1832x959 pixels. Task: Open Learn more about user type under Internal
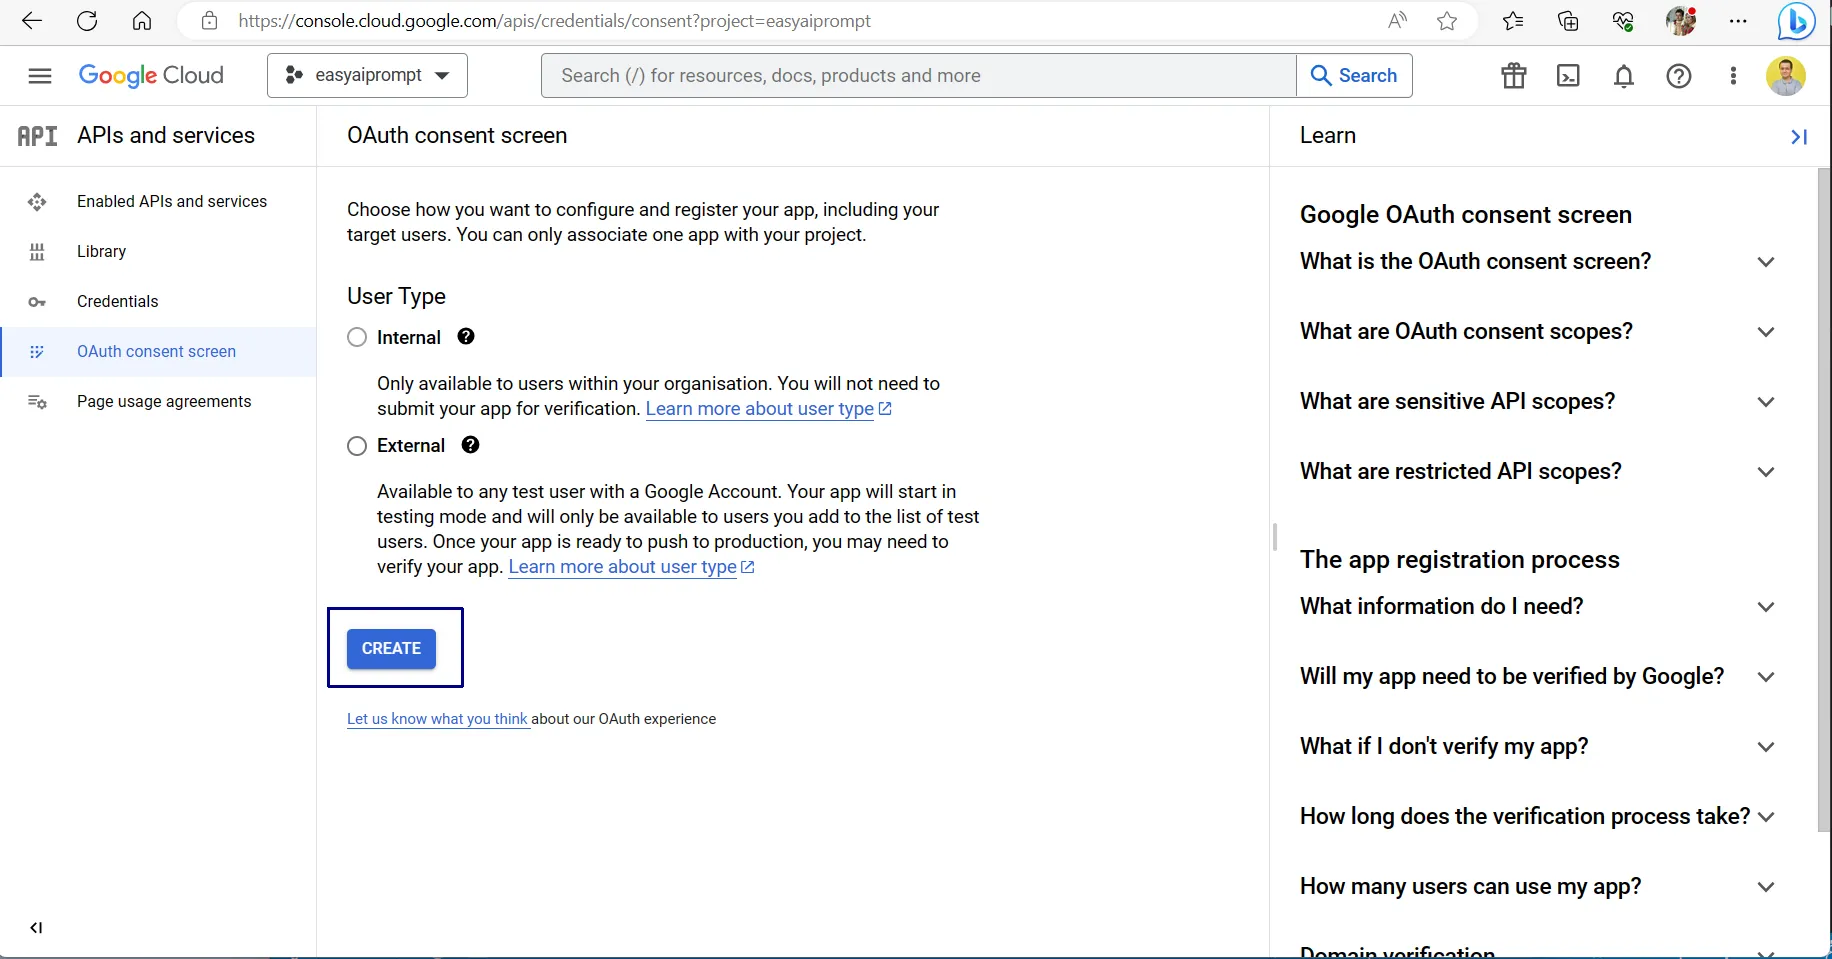point(768,409)
